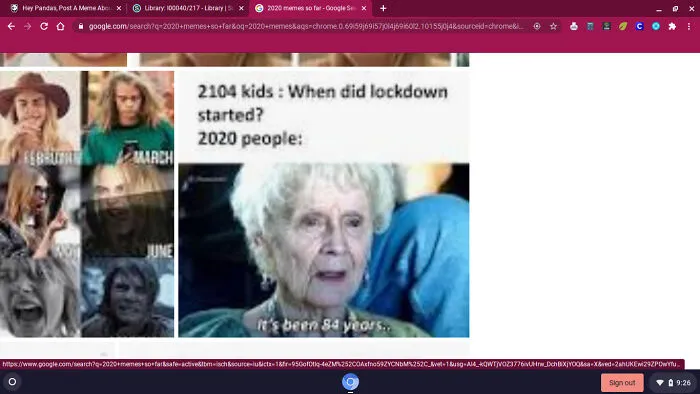Open the blue C extension
This screenshot has height=394, width=700.
point(639,26)
